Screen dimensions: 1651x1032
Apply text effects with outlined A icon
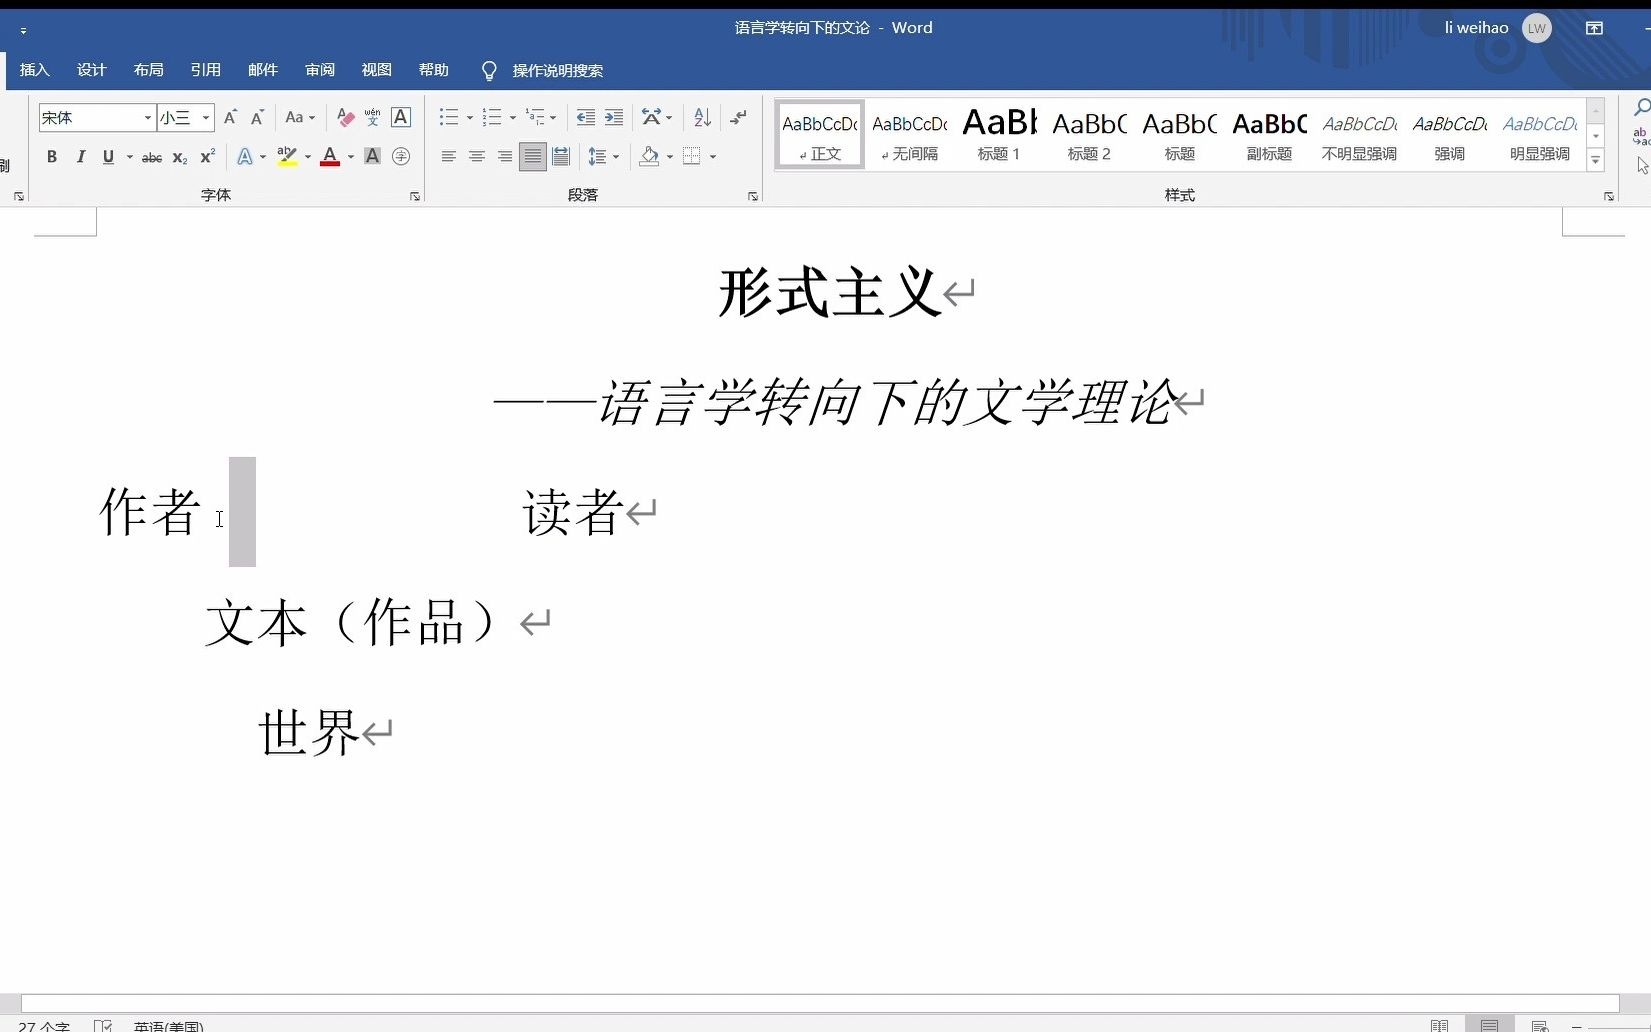[244, 156]
